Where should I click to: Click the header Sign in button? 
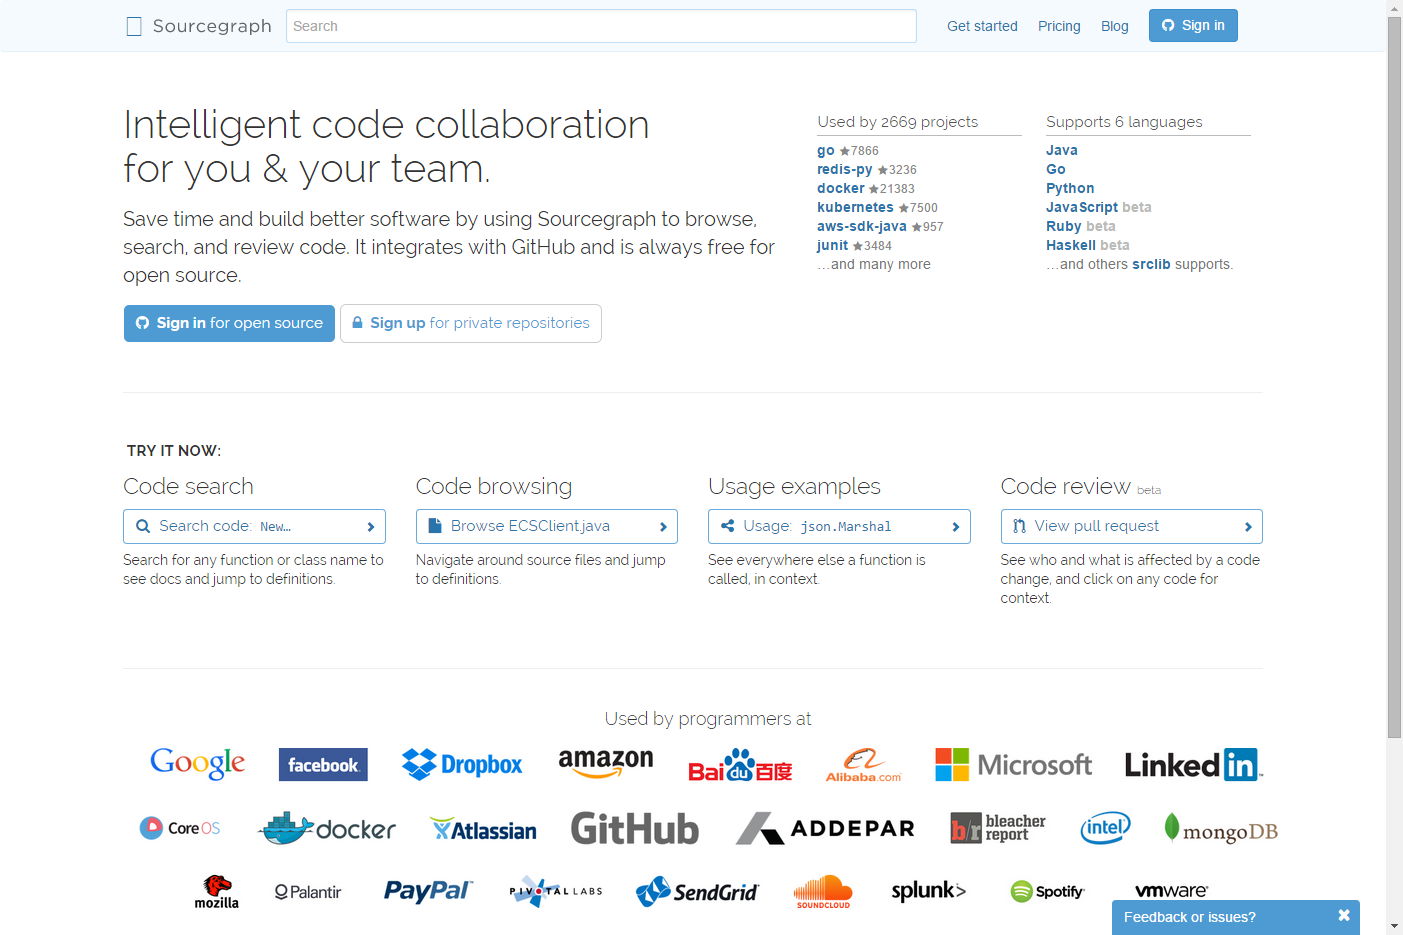click(1193, 25)
